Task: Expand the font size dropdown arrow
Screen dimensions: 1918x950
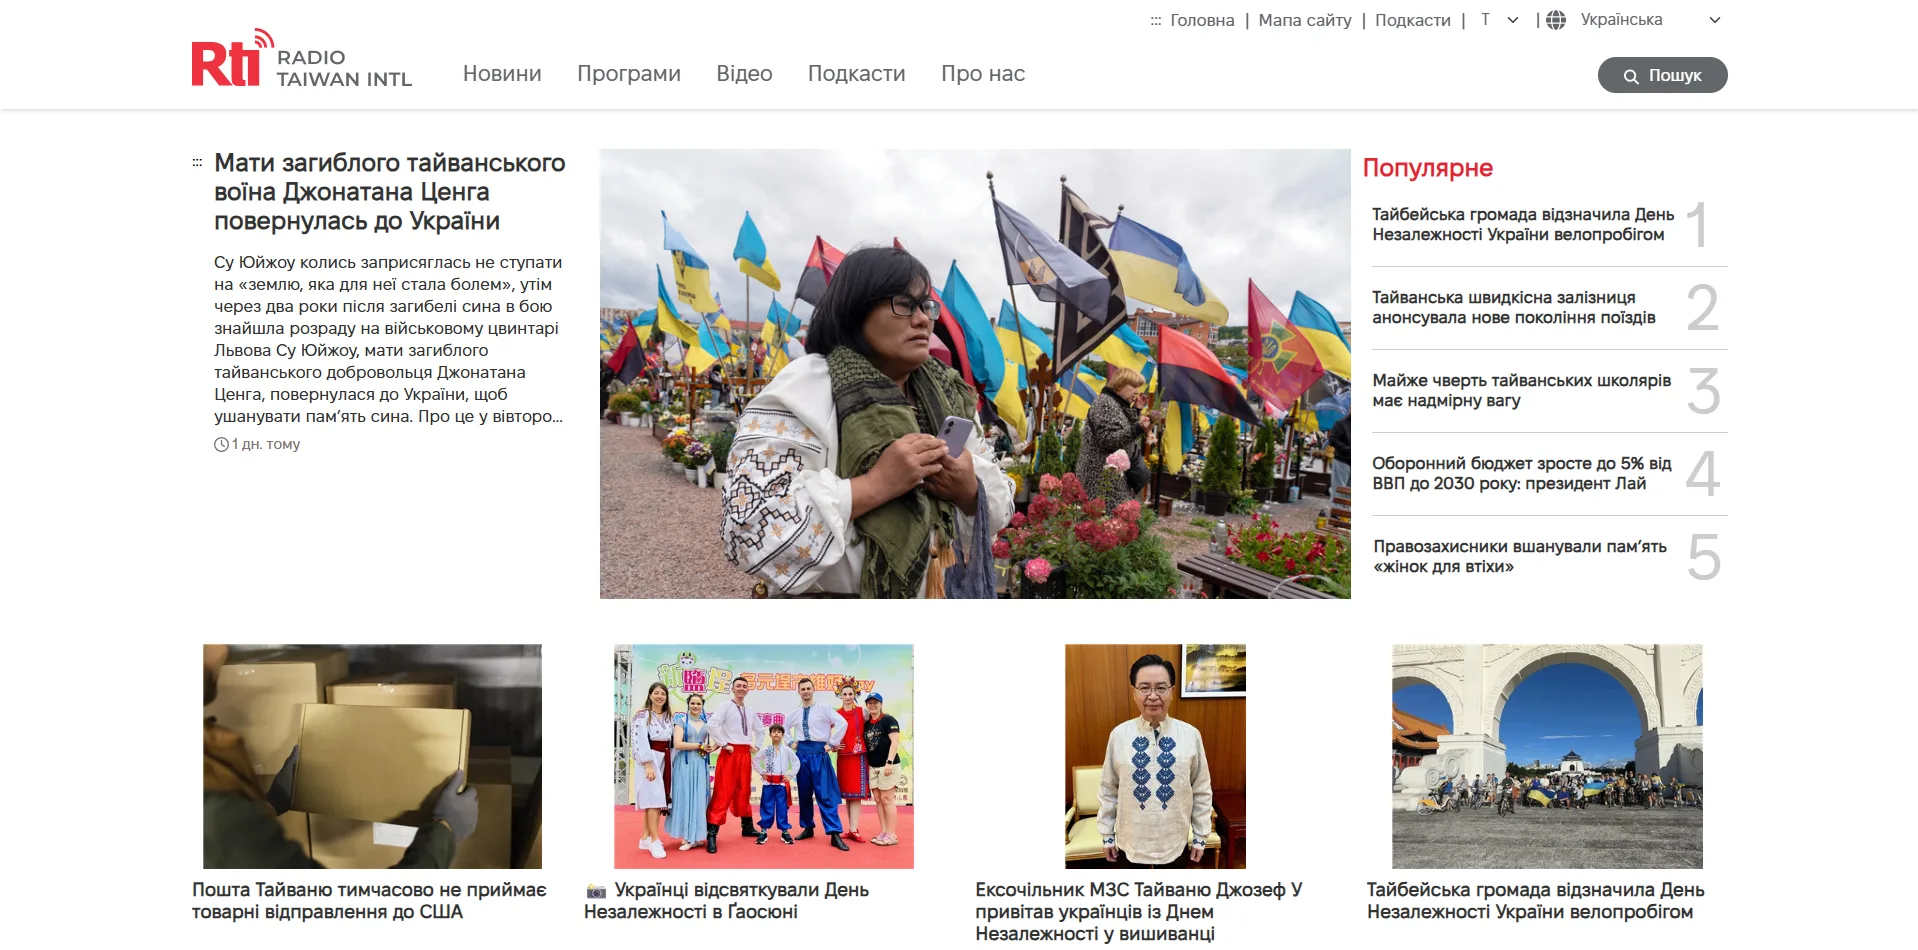Action: coord(1513,20)
